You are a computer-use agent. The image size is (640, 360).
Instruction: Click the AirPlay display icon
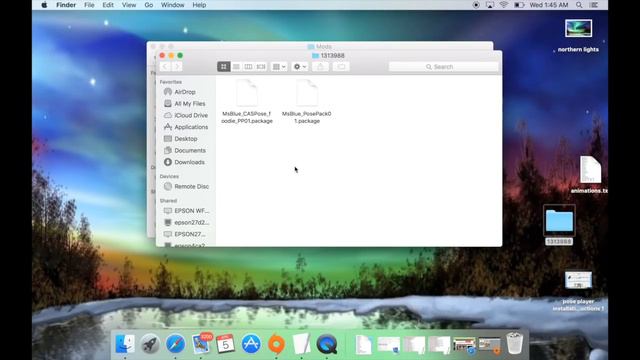pyautogui.click(x=490, y=5)
